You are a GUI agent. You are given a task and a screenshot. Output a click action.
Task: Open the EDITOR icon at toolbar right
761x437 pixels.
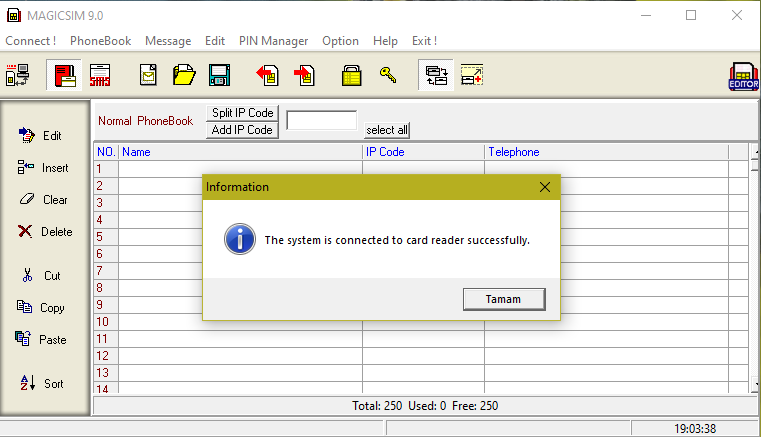pyautogui.click(x=744, y=76)
